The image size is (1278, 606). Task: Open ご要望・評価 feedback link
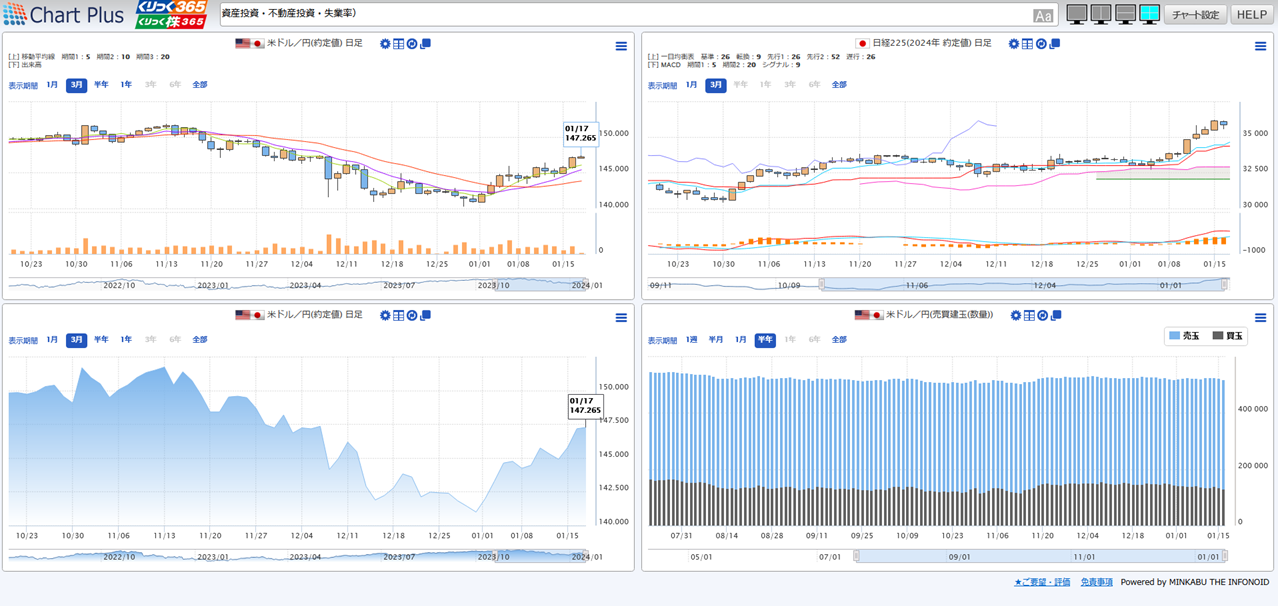coord(1042,582)
